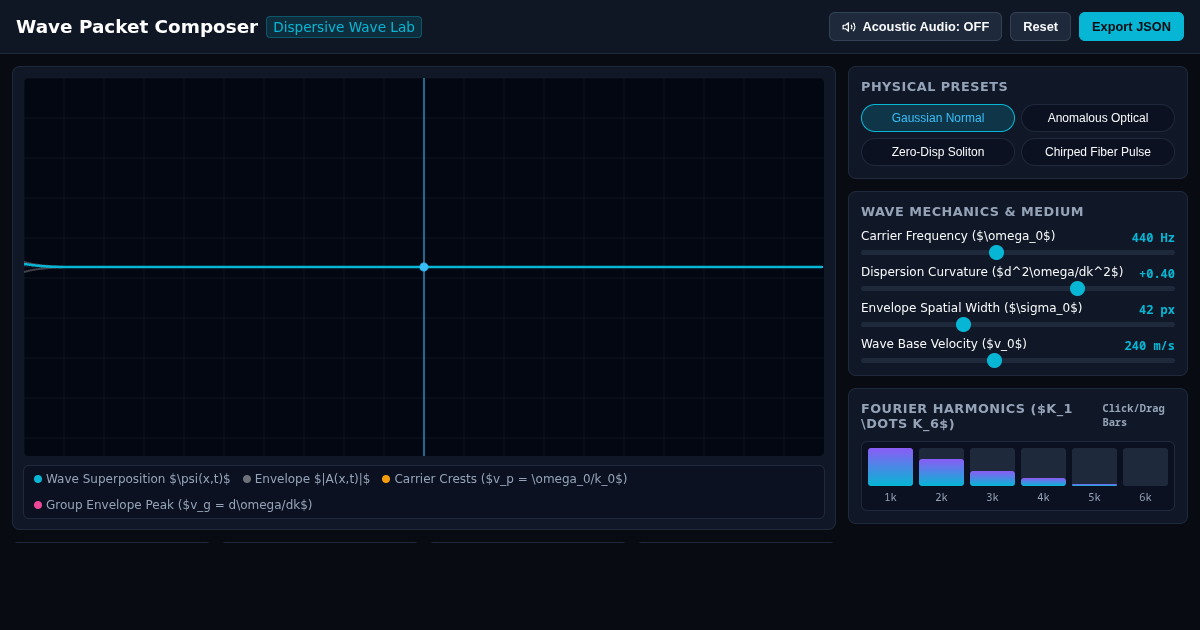Click the gray Envelope legend entry

tap(306, 479)
